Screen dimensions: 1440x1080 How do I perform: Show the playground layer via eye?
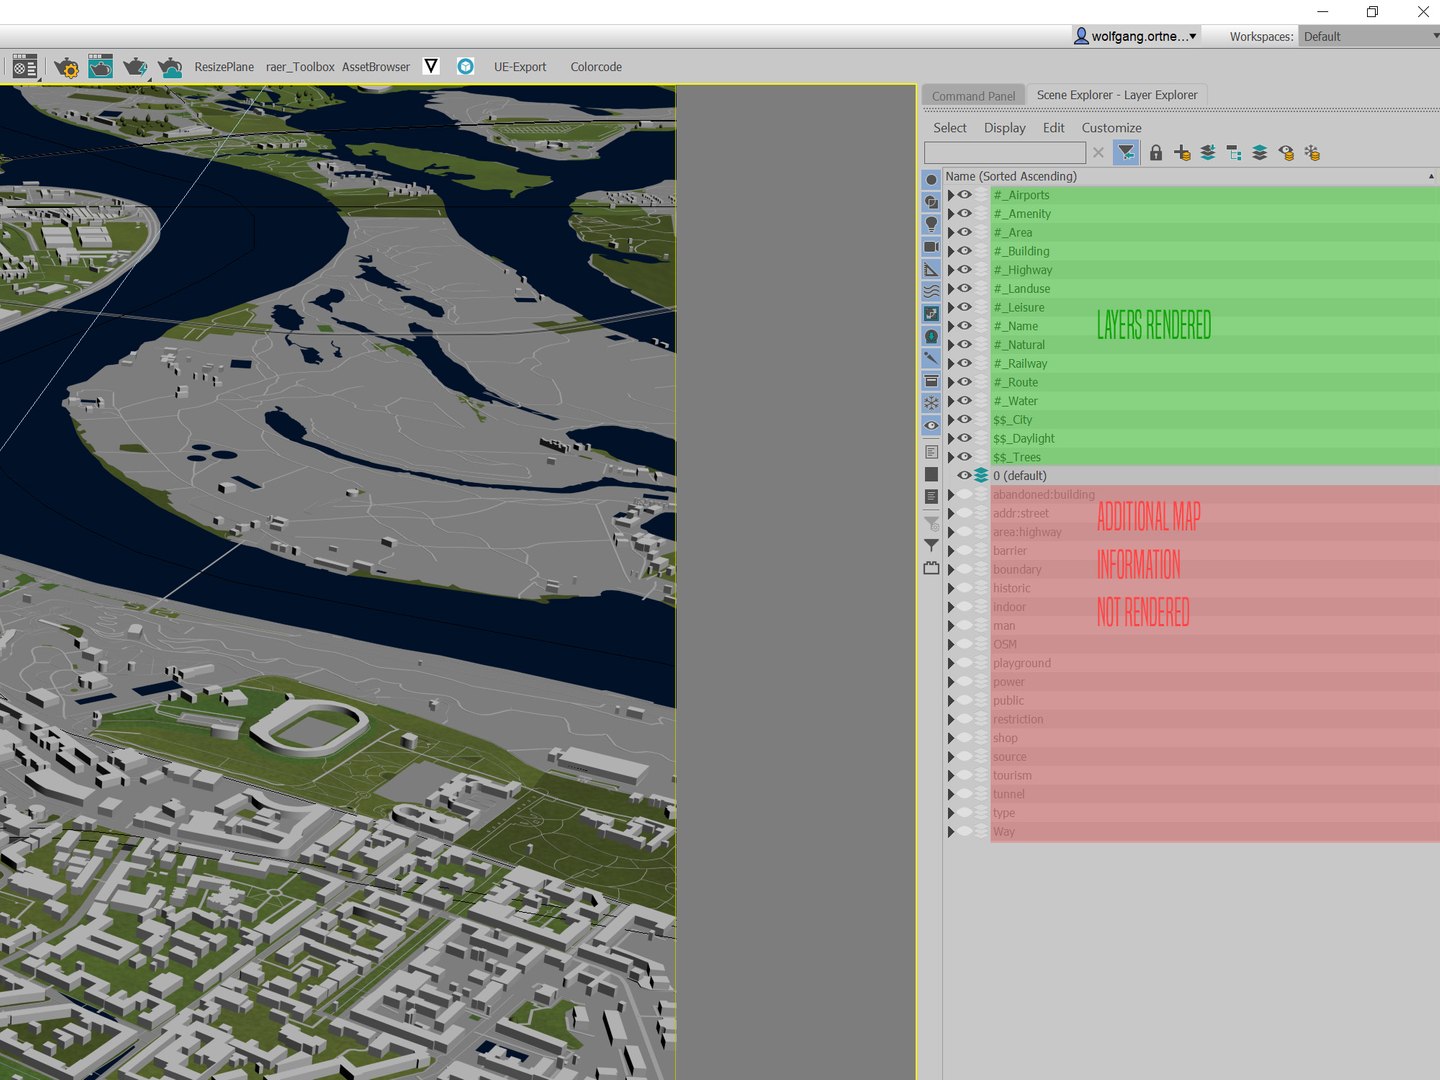965,663
